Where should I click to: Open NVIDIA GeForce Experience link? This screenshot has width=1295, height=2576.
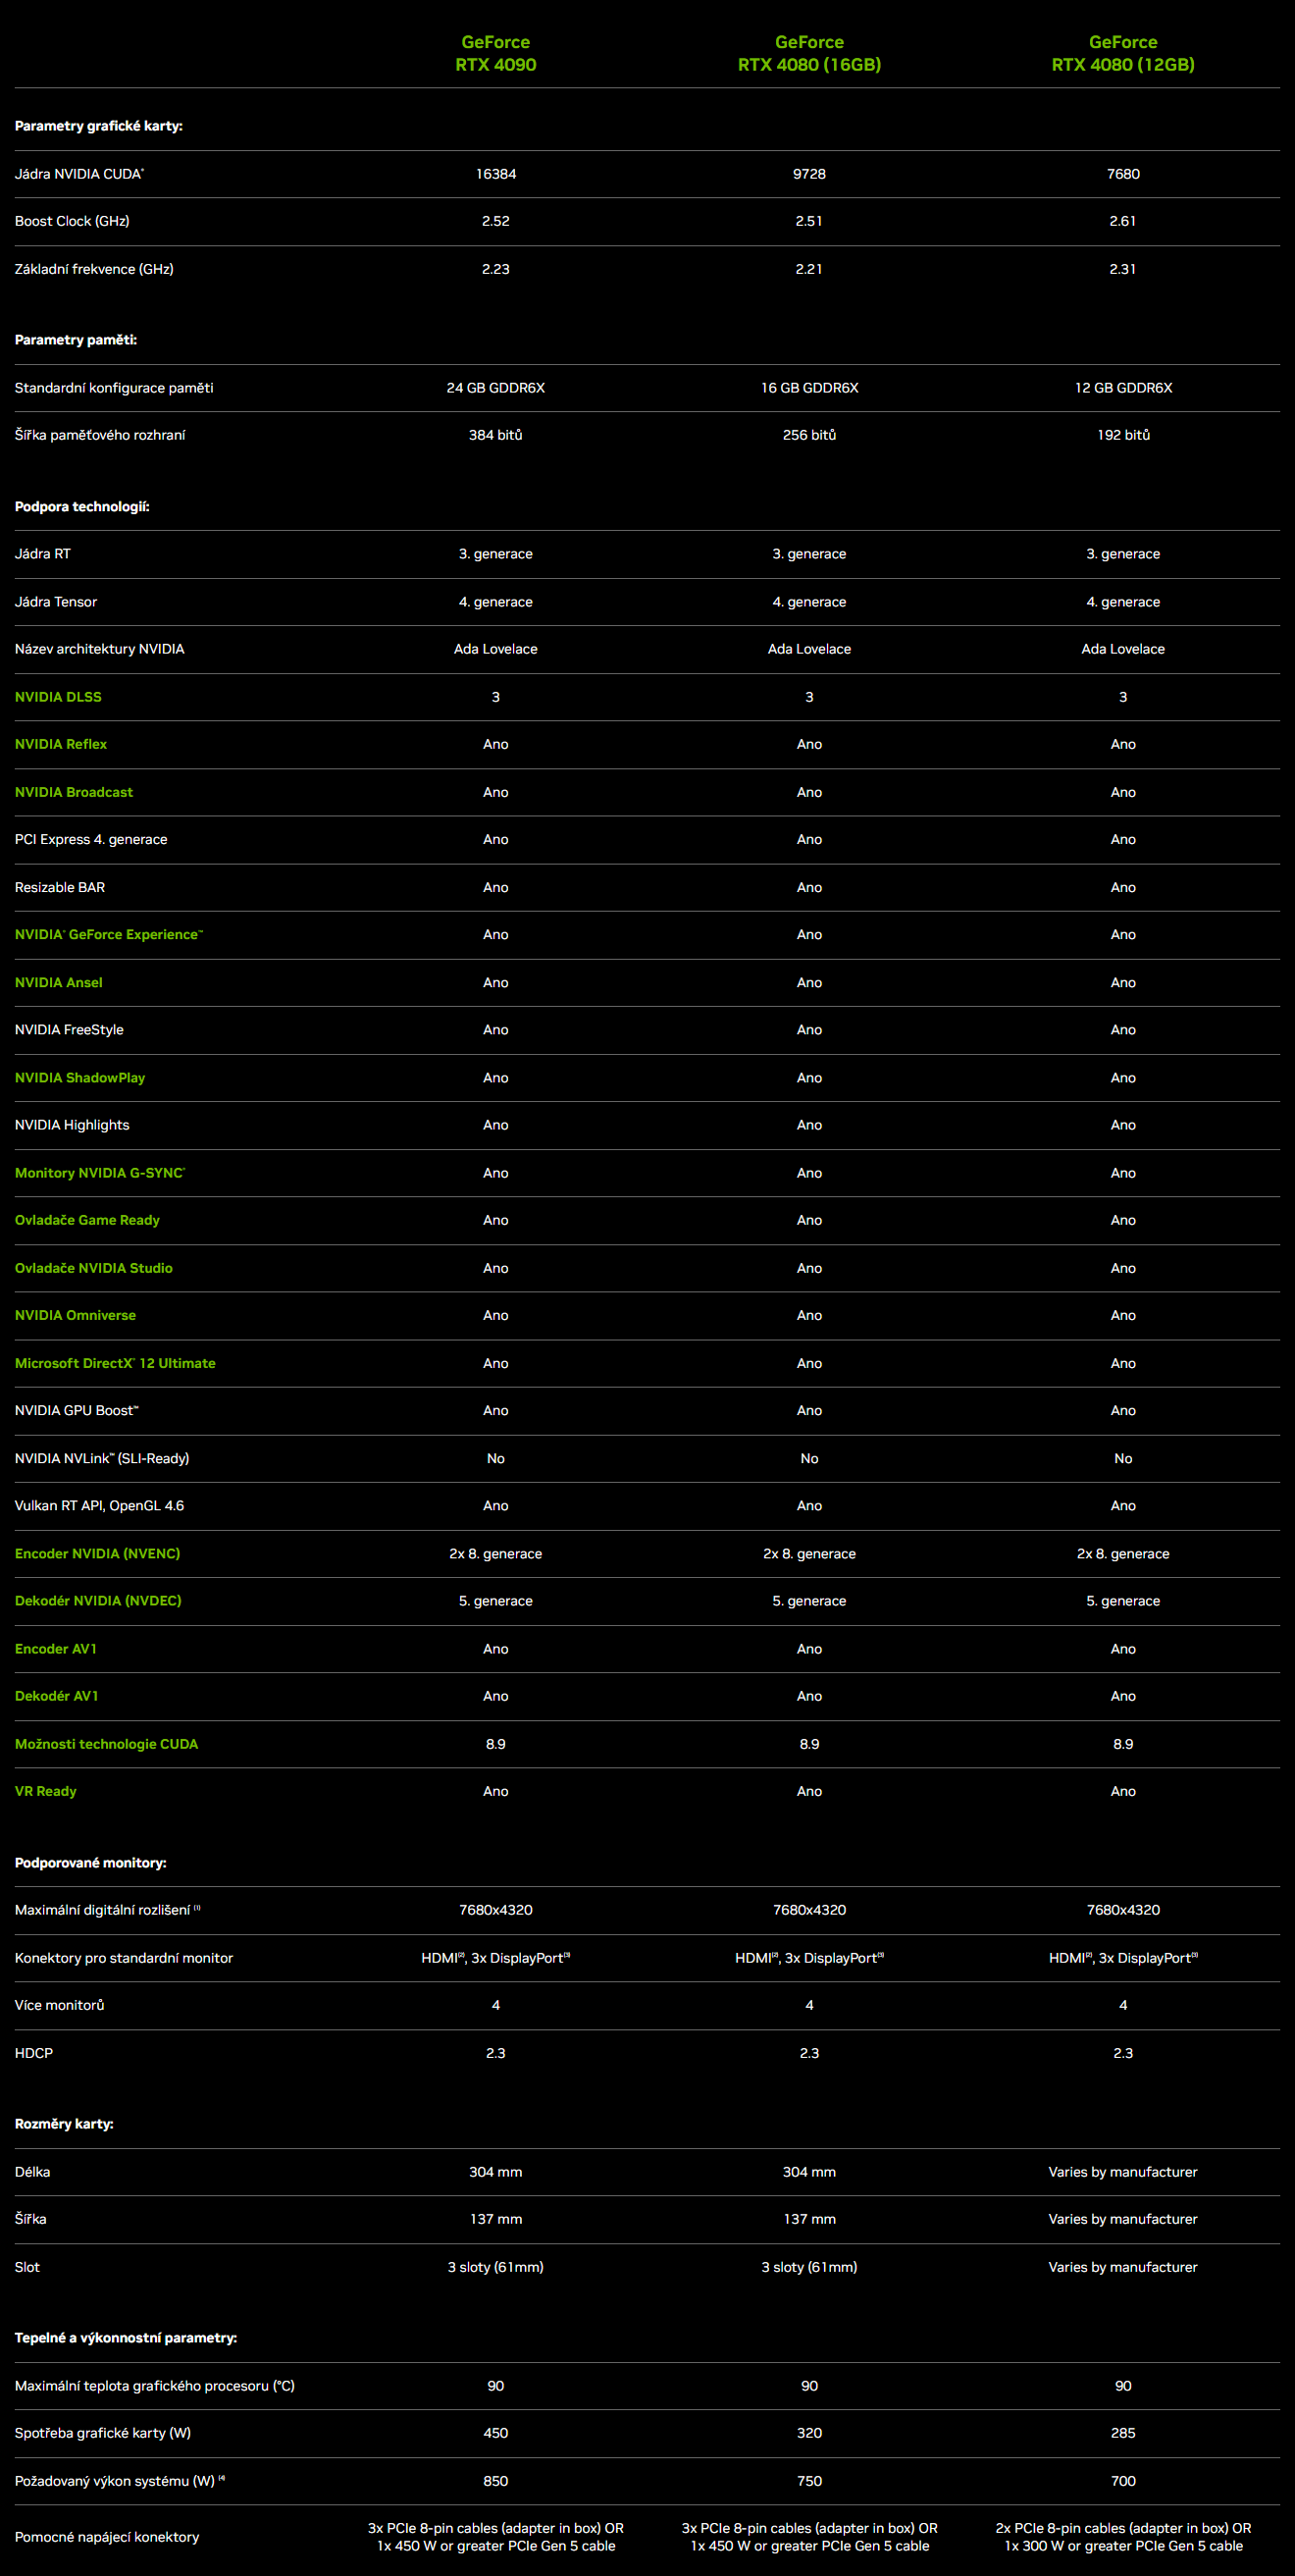(109, 934)
